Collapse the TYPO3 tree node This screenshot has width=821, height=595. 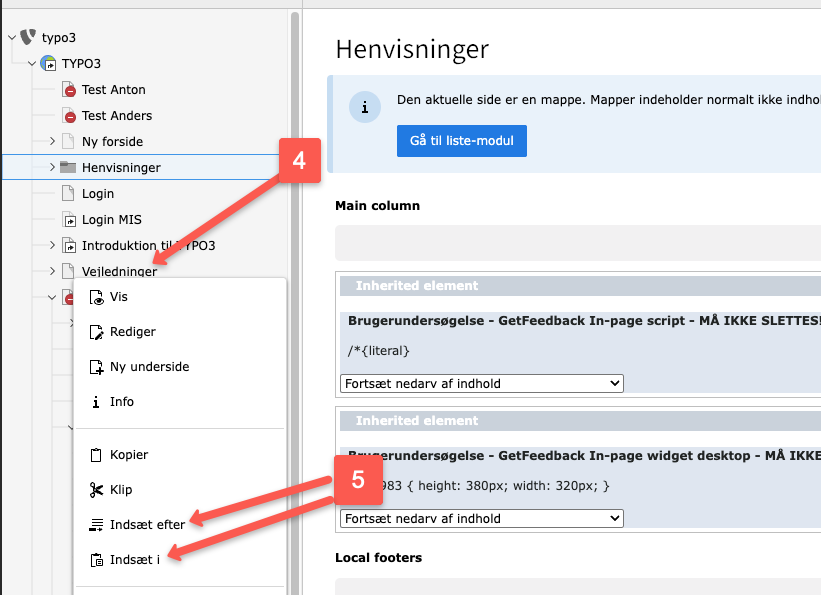click(32, 64)
